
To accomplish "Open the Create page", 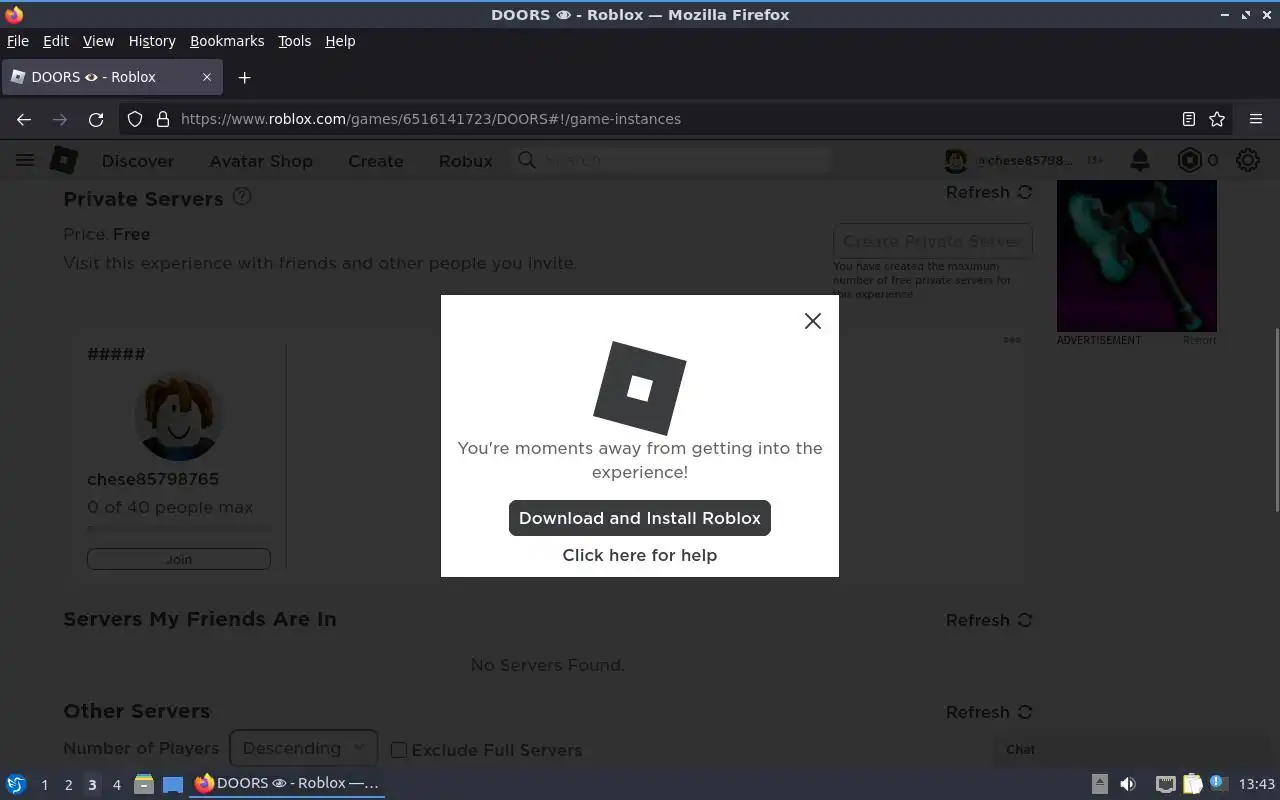I will [376, 161].
